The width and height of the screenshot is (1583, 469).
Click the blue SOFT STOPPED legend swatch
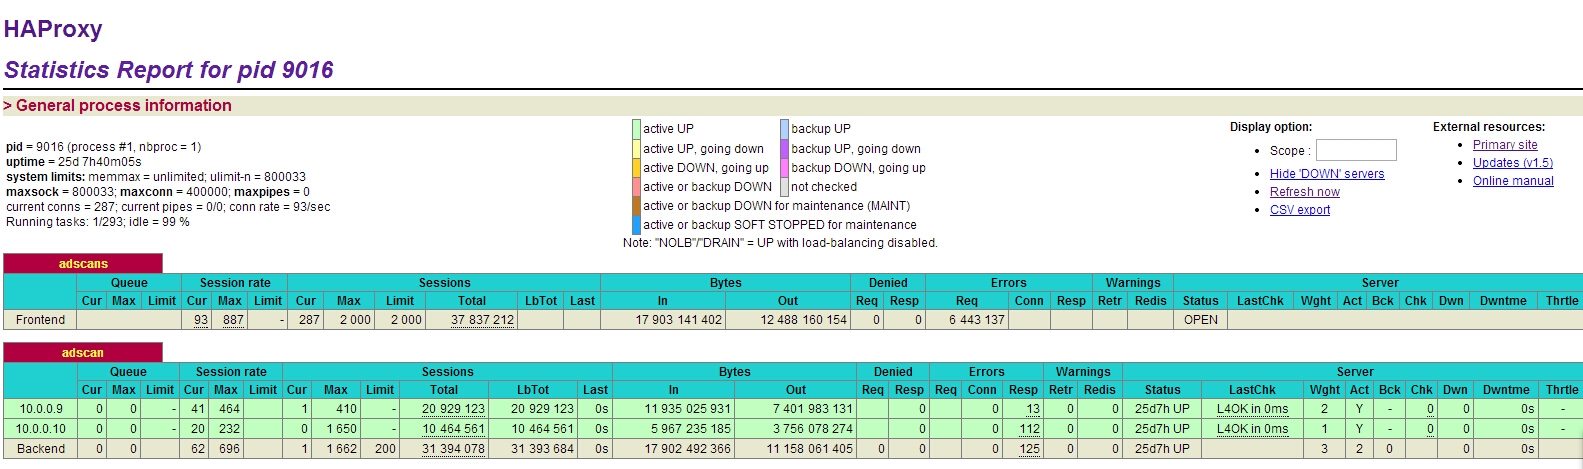[x=636, y=225]
